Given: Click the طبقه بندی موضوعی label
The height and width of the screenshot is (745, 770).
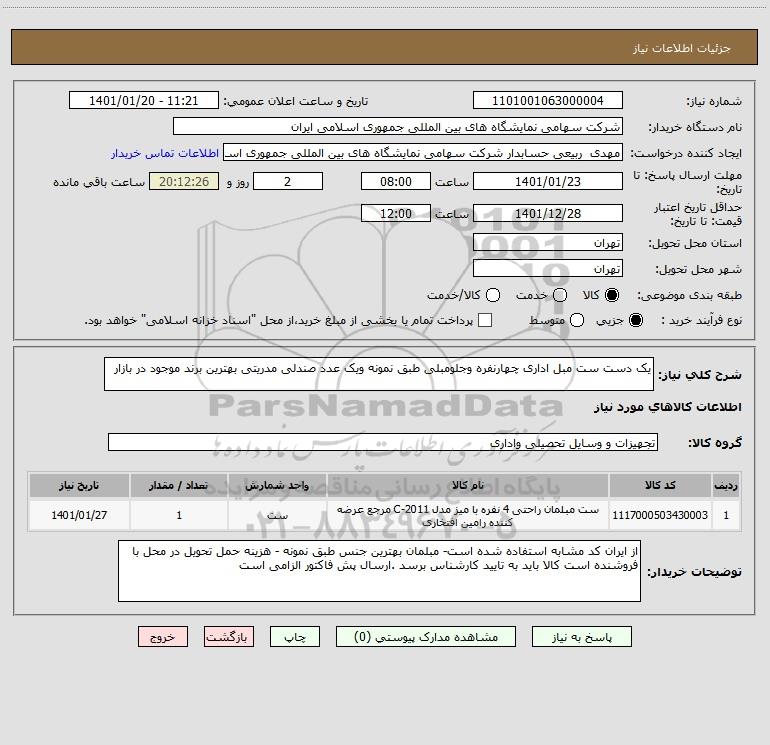Looking at the screenshot, I should (689, 295).
